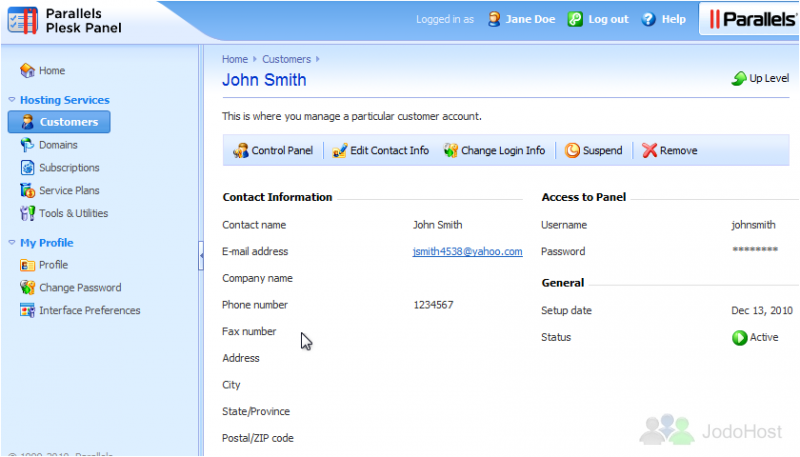The height and width of the screenshot is (457, 800).
Task: Open Service Plans from the sidebar
Action: [69, 190]
